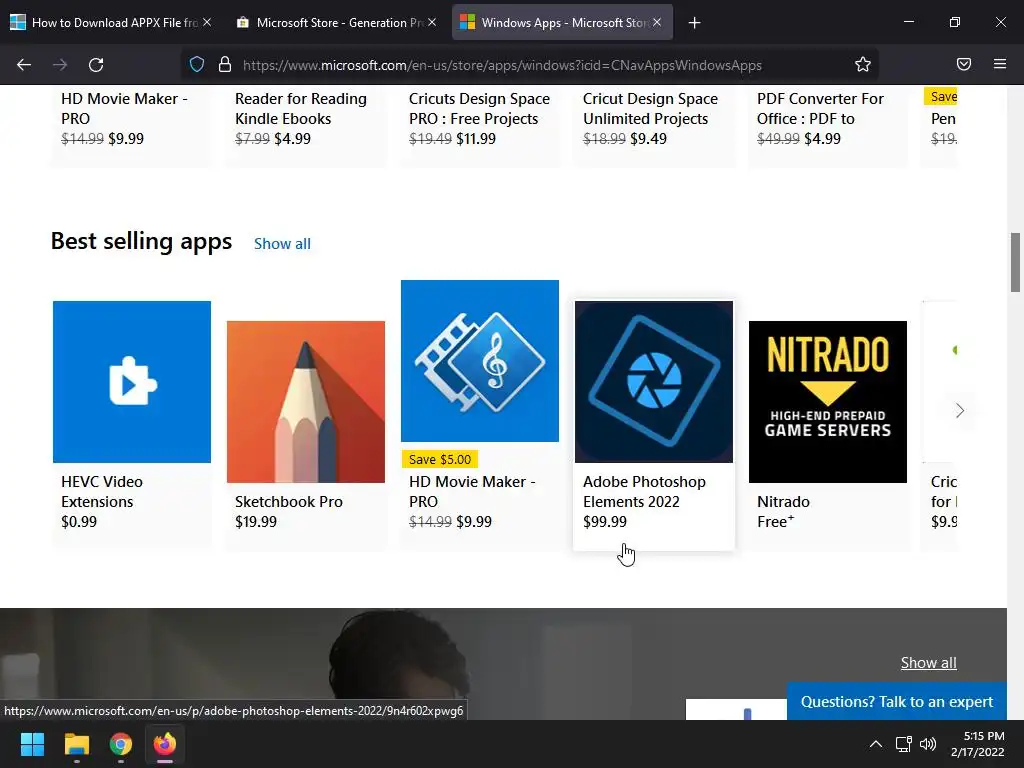Click the Sketchbook Pro title text
This screenshot has width=1024, height=768.
[x=289, y=502]
